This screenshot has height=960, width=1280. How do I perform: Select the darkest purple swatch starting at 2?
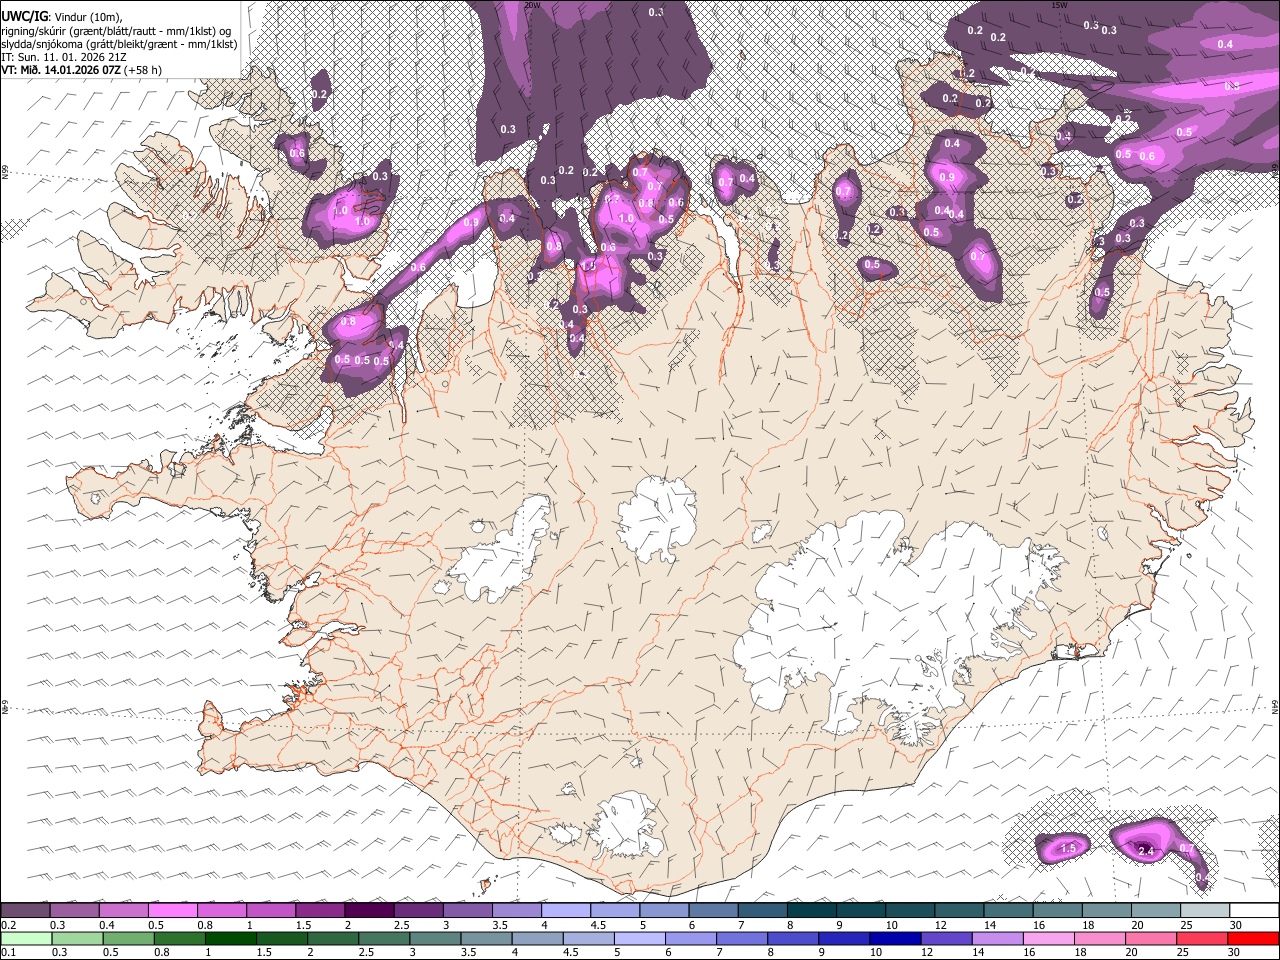[x=369, y=911]
